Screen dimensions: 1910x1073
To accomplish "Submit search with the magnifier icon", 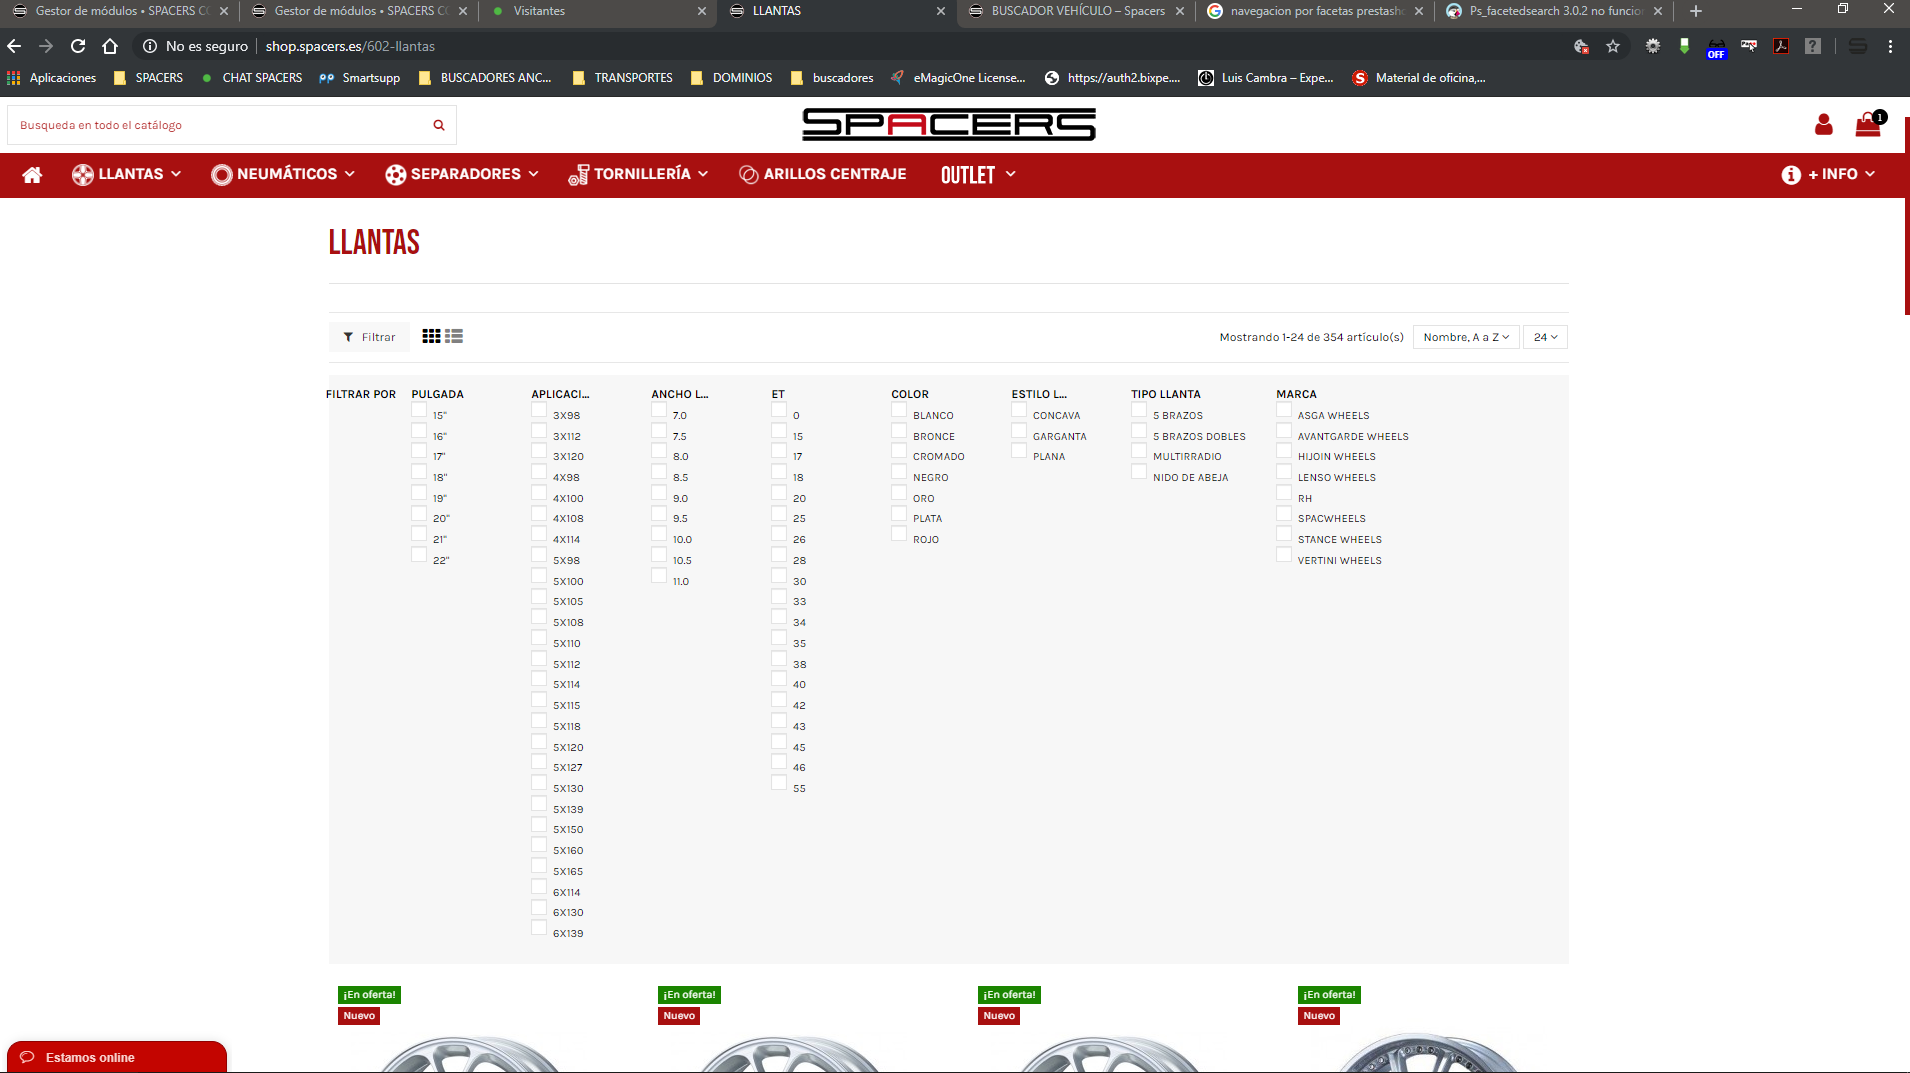I will click(x=438, y=125).
